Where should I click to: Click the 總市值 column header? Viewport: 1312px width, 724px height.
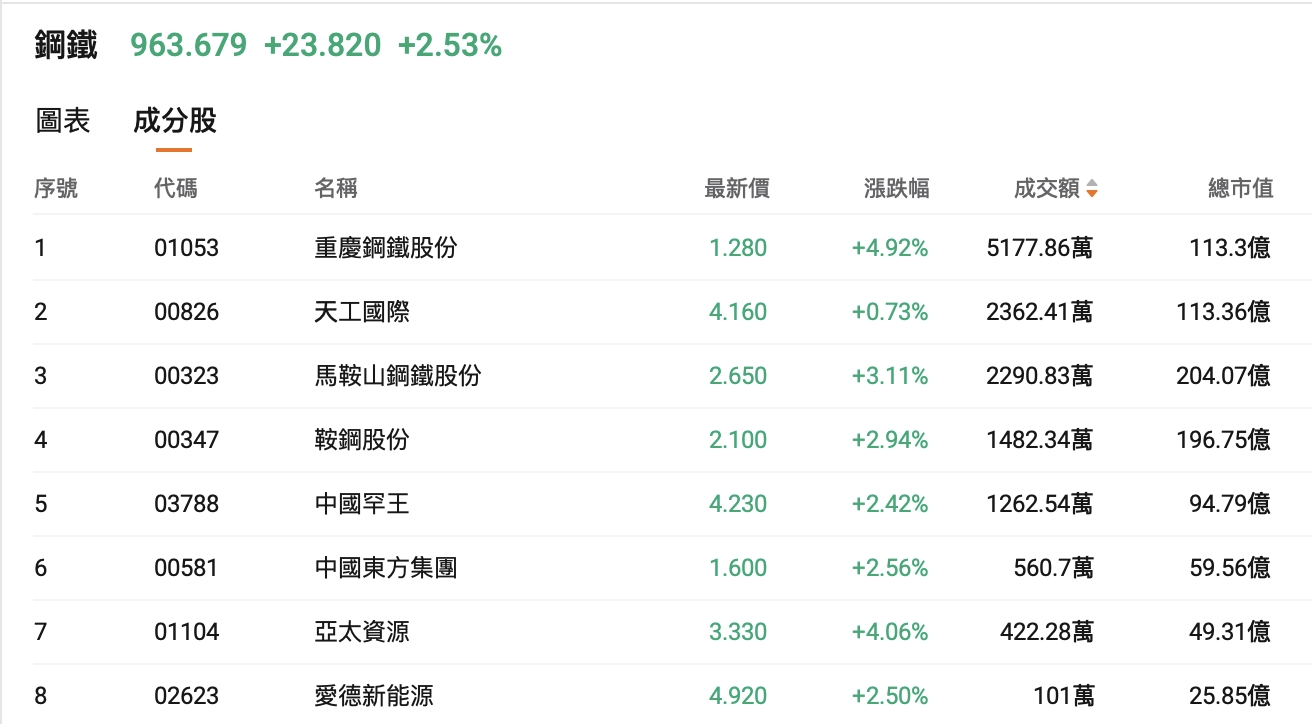[1240, 188]
